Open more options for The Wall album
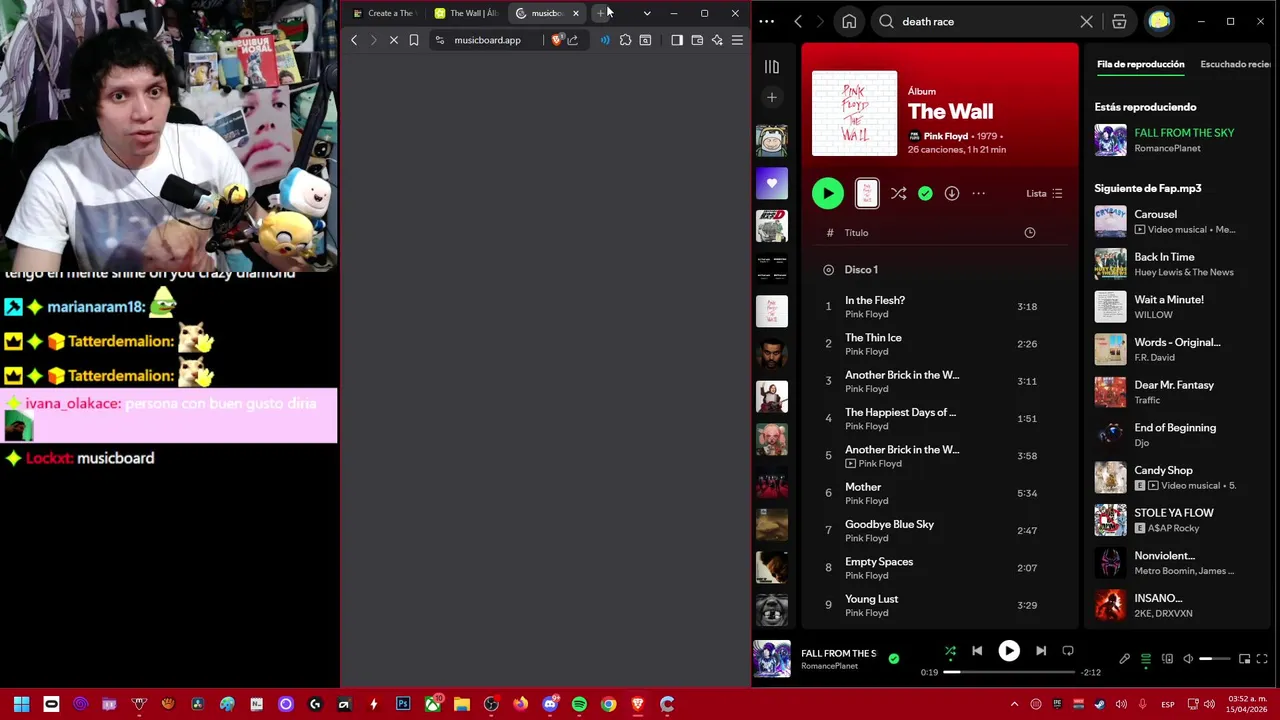 tap(978, 193)
